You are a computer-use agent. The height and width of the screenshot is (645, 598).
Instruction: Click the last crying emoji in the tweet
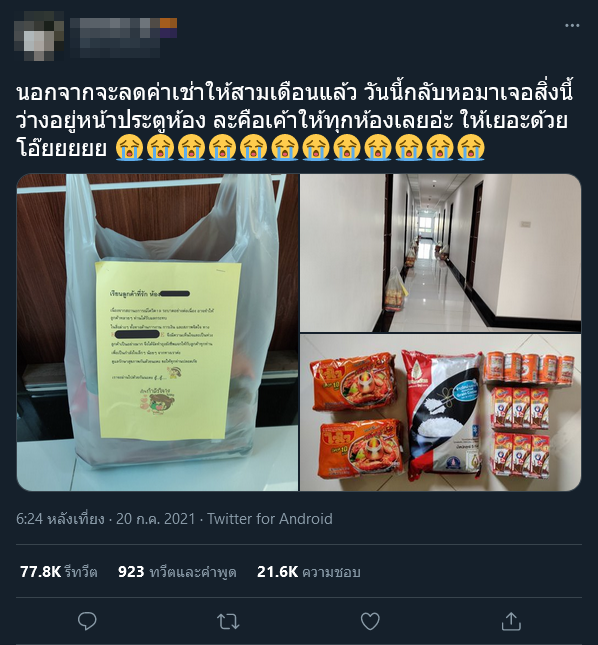click(x=471, y=147)
